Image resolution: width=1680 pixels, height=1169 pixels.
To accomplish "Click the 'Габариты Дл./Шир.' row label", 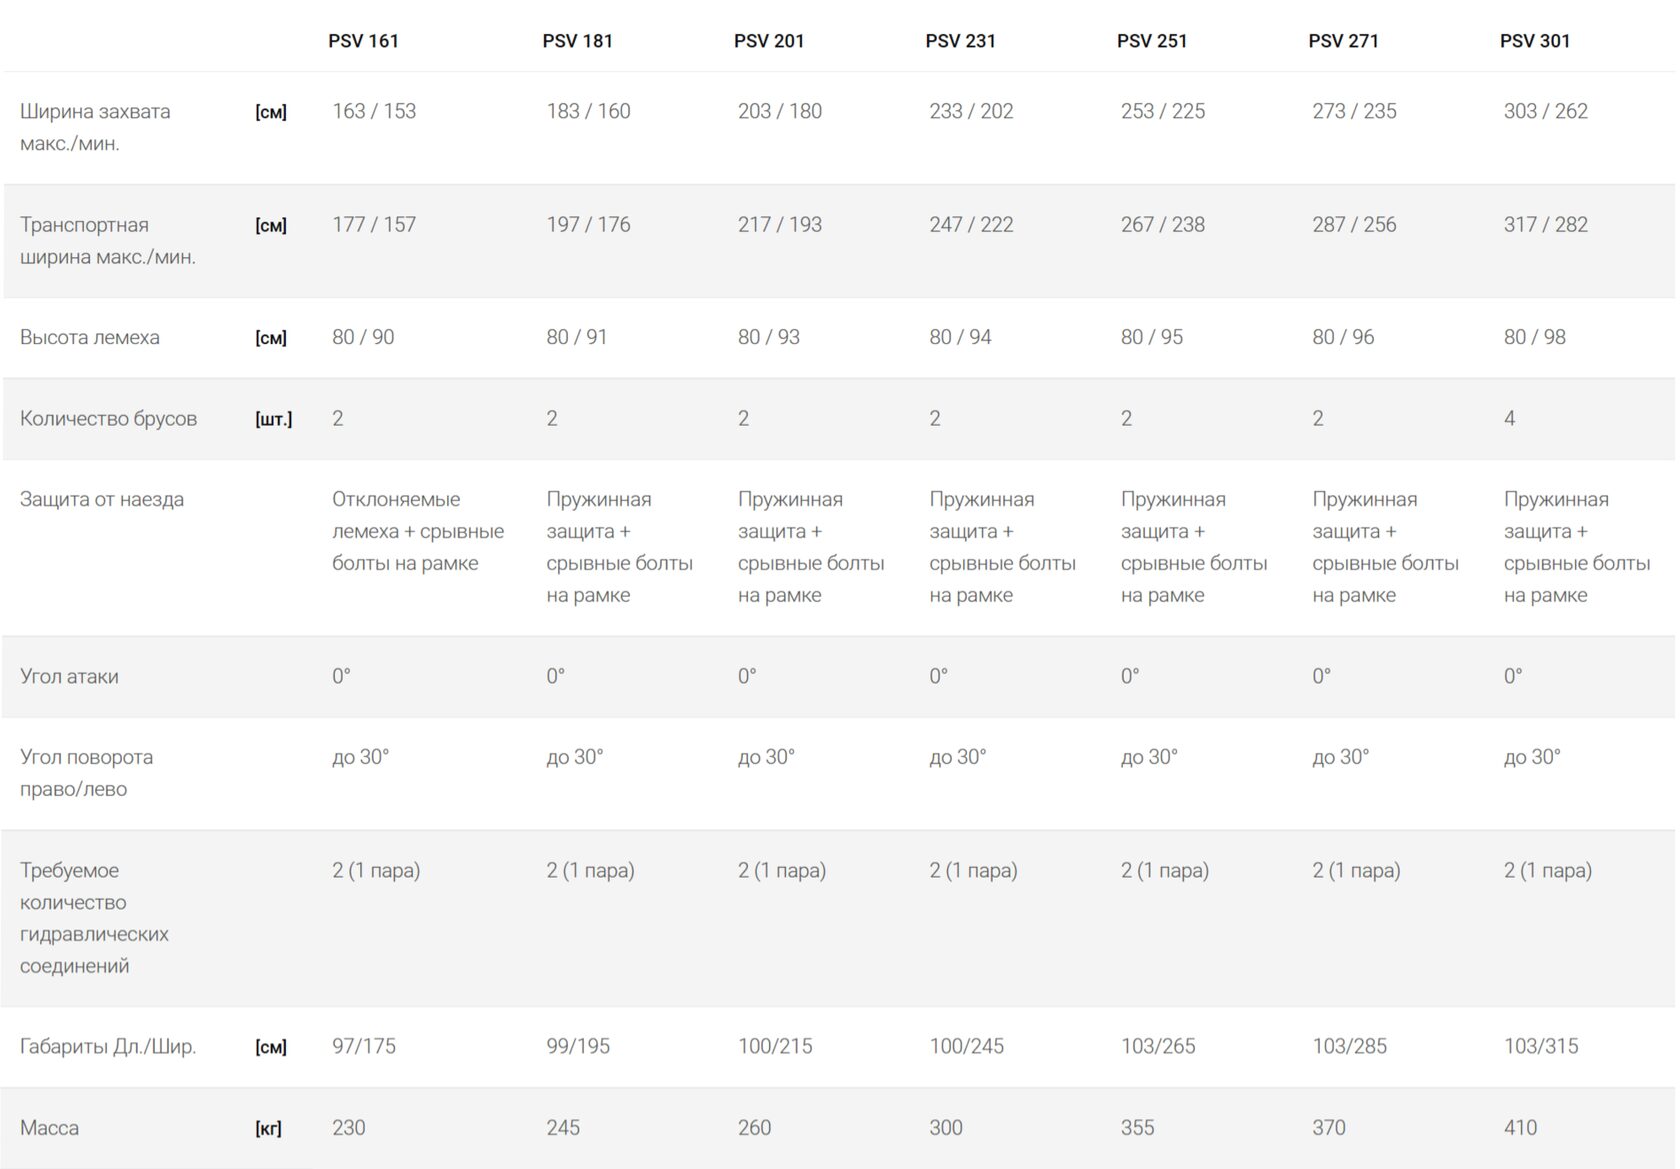I will click(x=108, y=1046).
